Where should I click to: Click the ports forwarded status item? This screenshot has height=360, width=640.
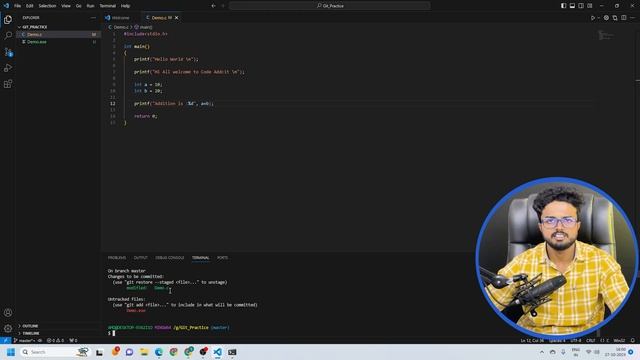pos(73,340)
